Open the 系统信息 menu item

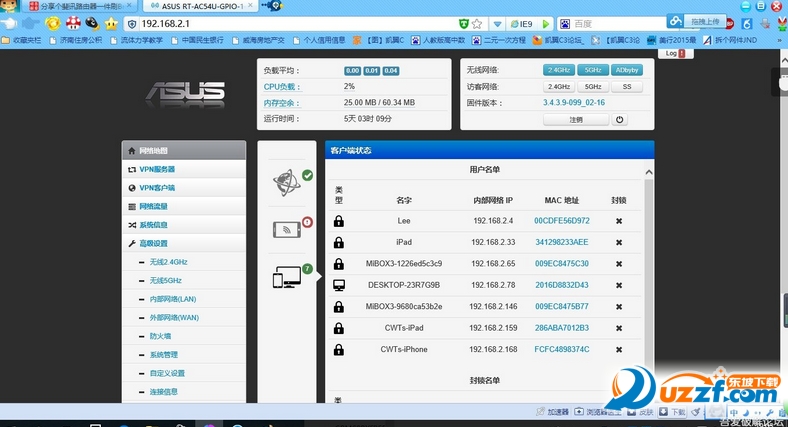184,225
